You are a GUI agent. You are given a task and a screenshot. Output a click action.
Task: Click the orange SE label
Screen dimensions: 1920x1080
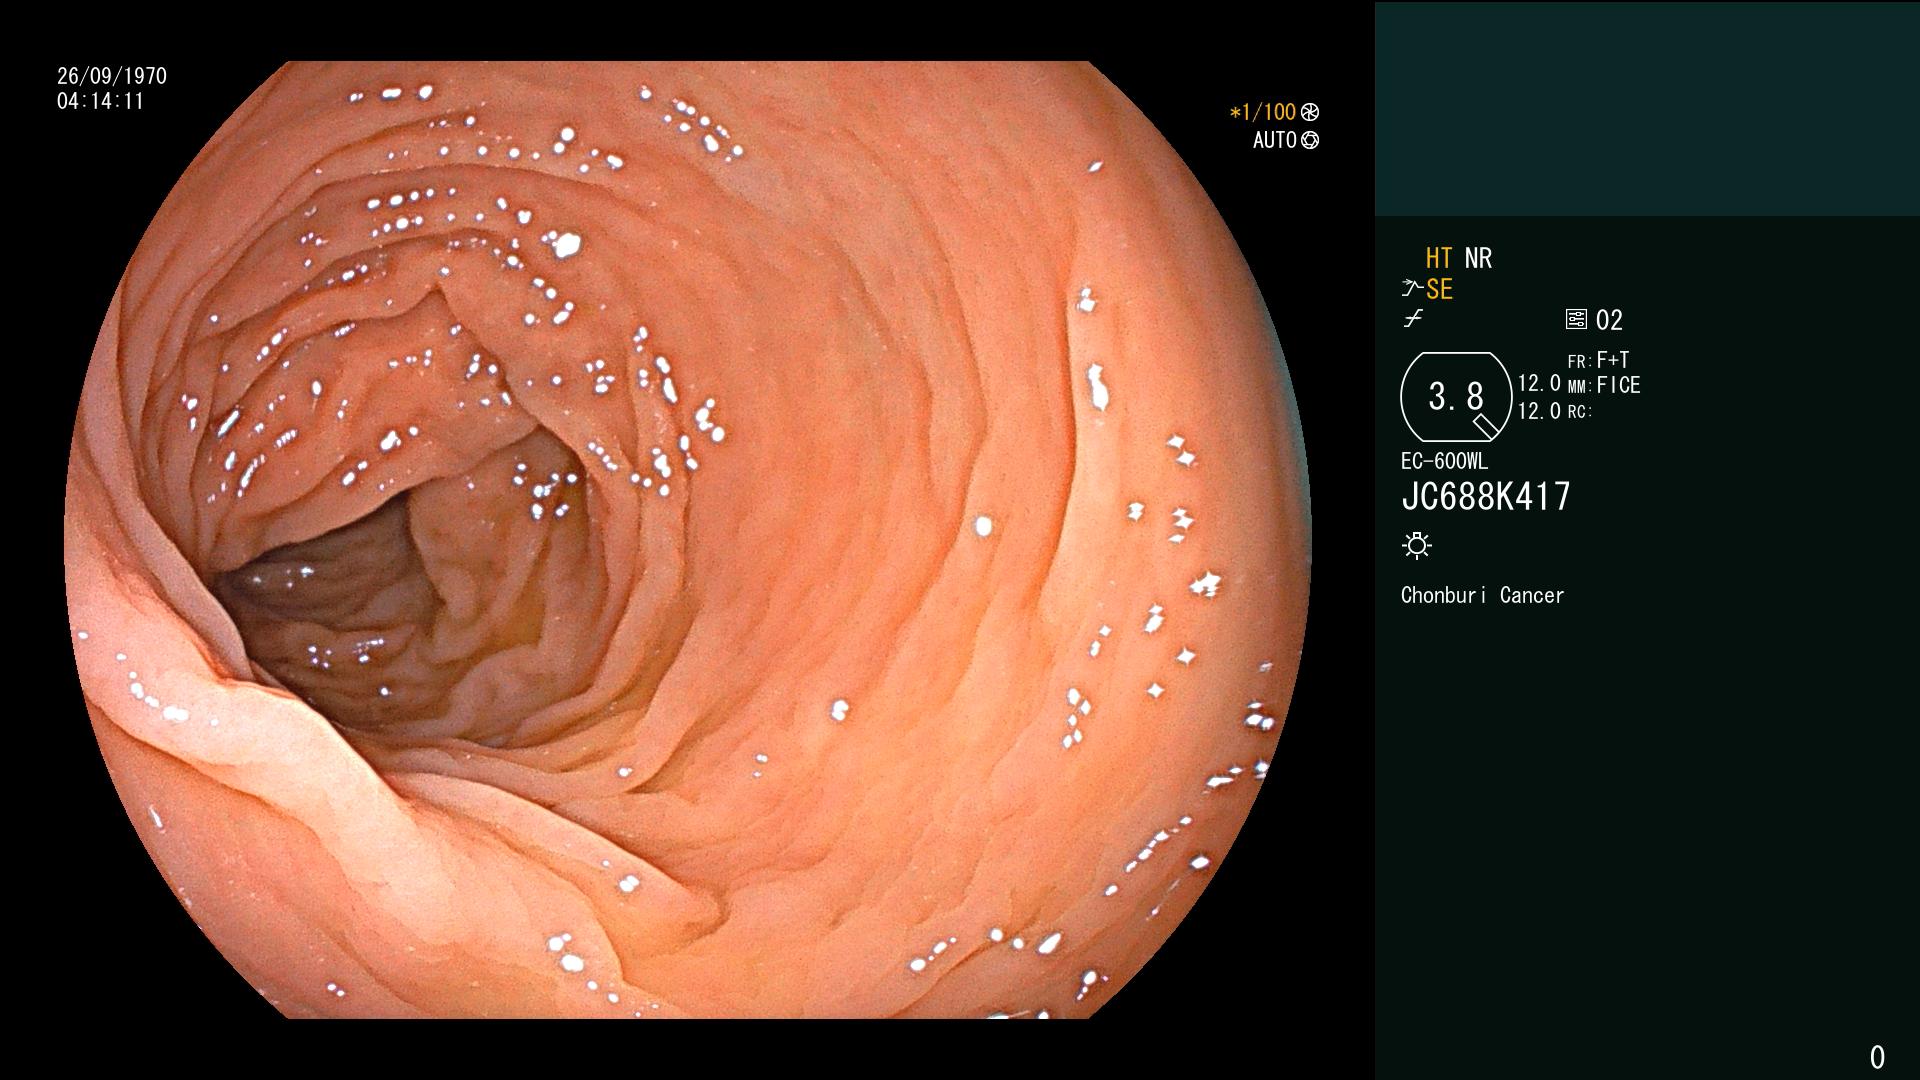coord(1439,290)
